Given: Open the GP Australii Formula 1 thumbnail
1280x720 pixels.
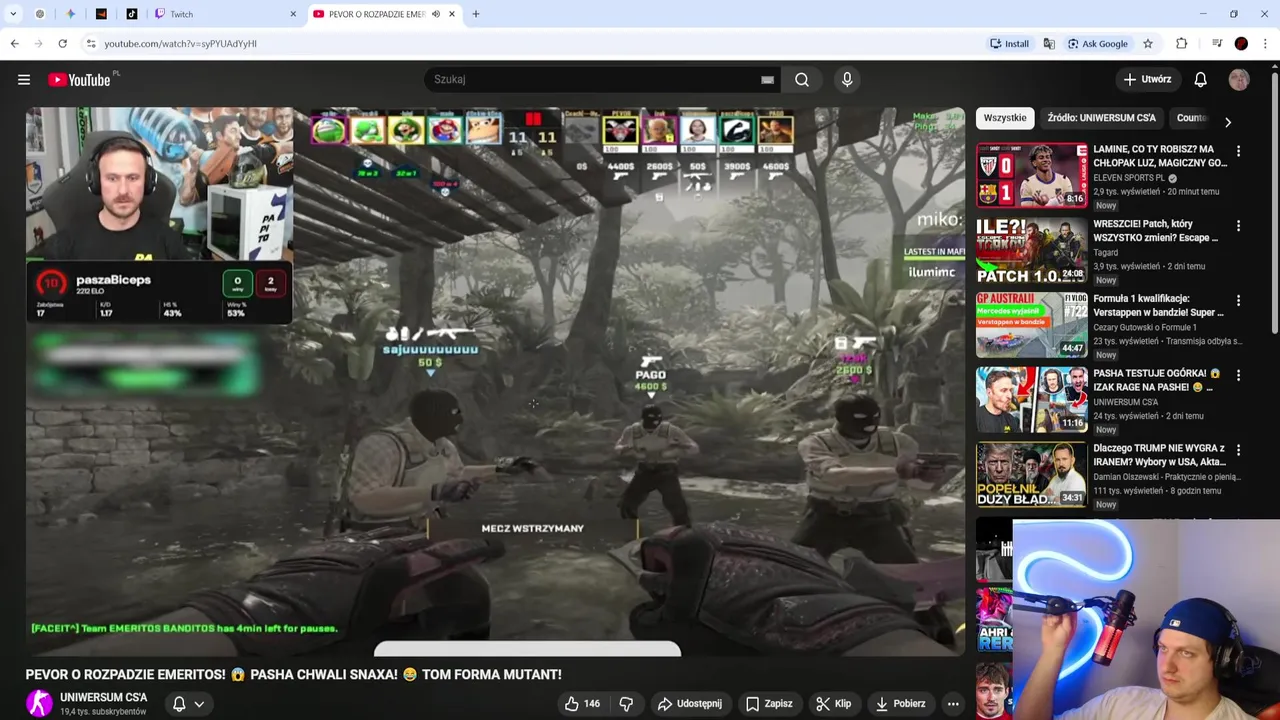Looking at the screenshot, I should (x=1031, y=325).
